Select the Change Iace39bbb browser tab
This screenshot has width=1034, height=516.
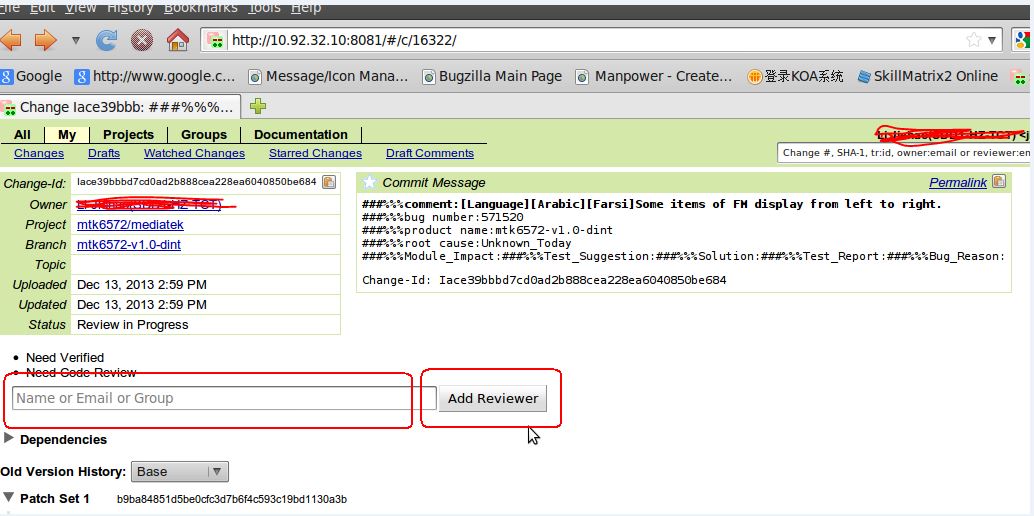click(x=119, y=107)
